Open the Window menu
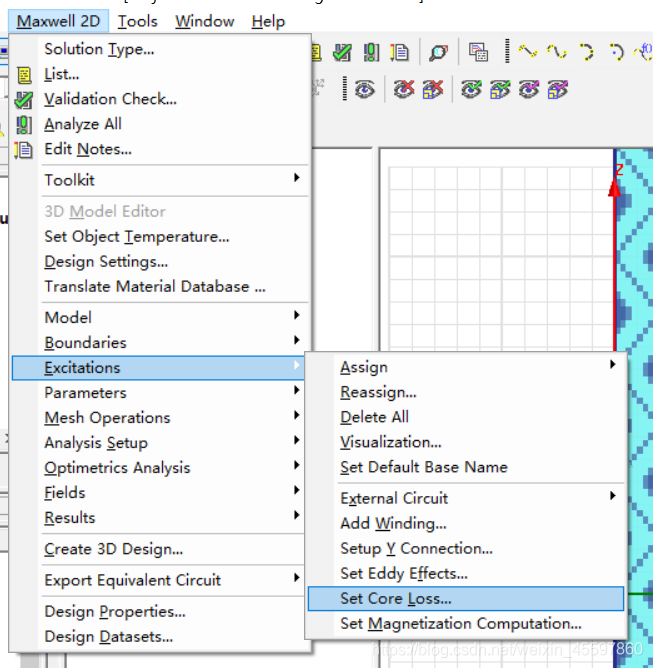This screenshot has width=653, height=668. coord(204,21)
